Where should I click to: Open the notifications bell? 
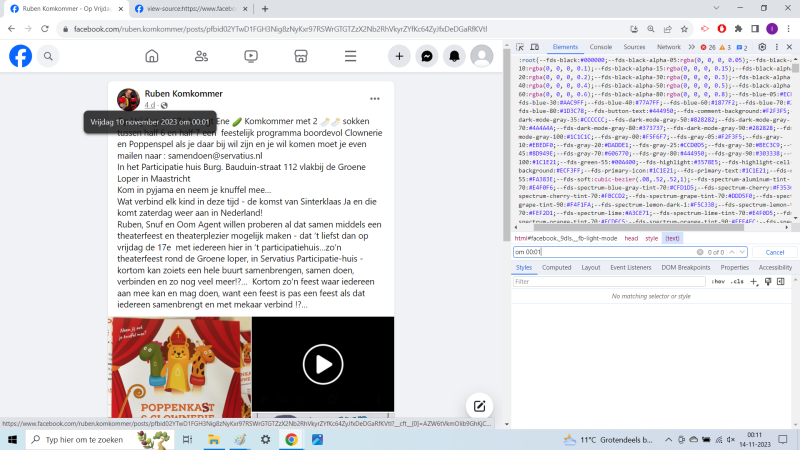[x=454, y=56]
